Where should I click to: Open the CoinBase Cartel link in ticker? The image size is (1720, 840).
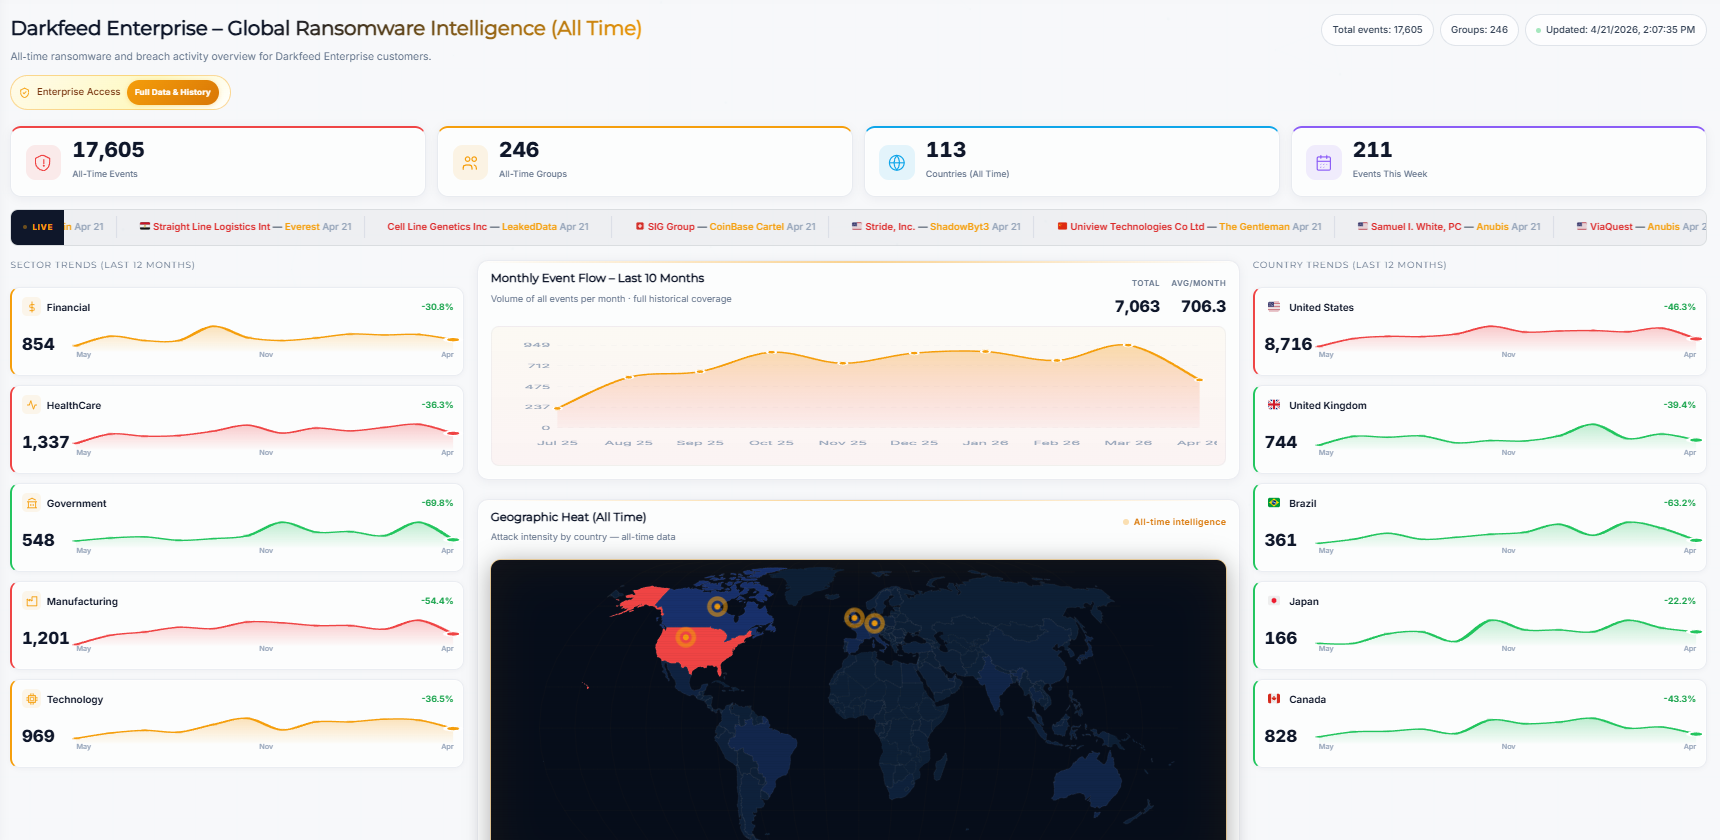747,227
